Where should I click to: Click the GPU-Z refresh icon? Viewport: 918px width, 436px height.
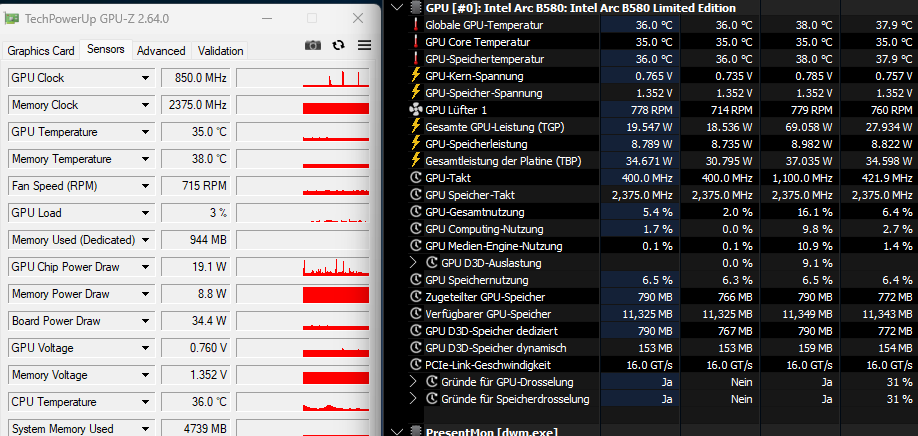pos(338,45)
